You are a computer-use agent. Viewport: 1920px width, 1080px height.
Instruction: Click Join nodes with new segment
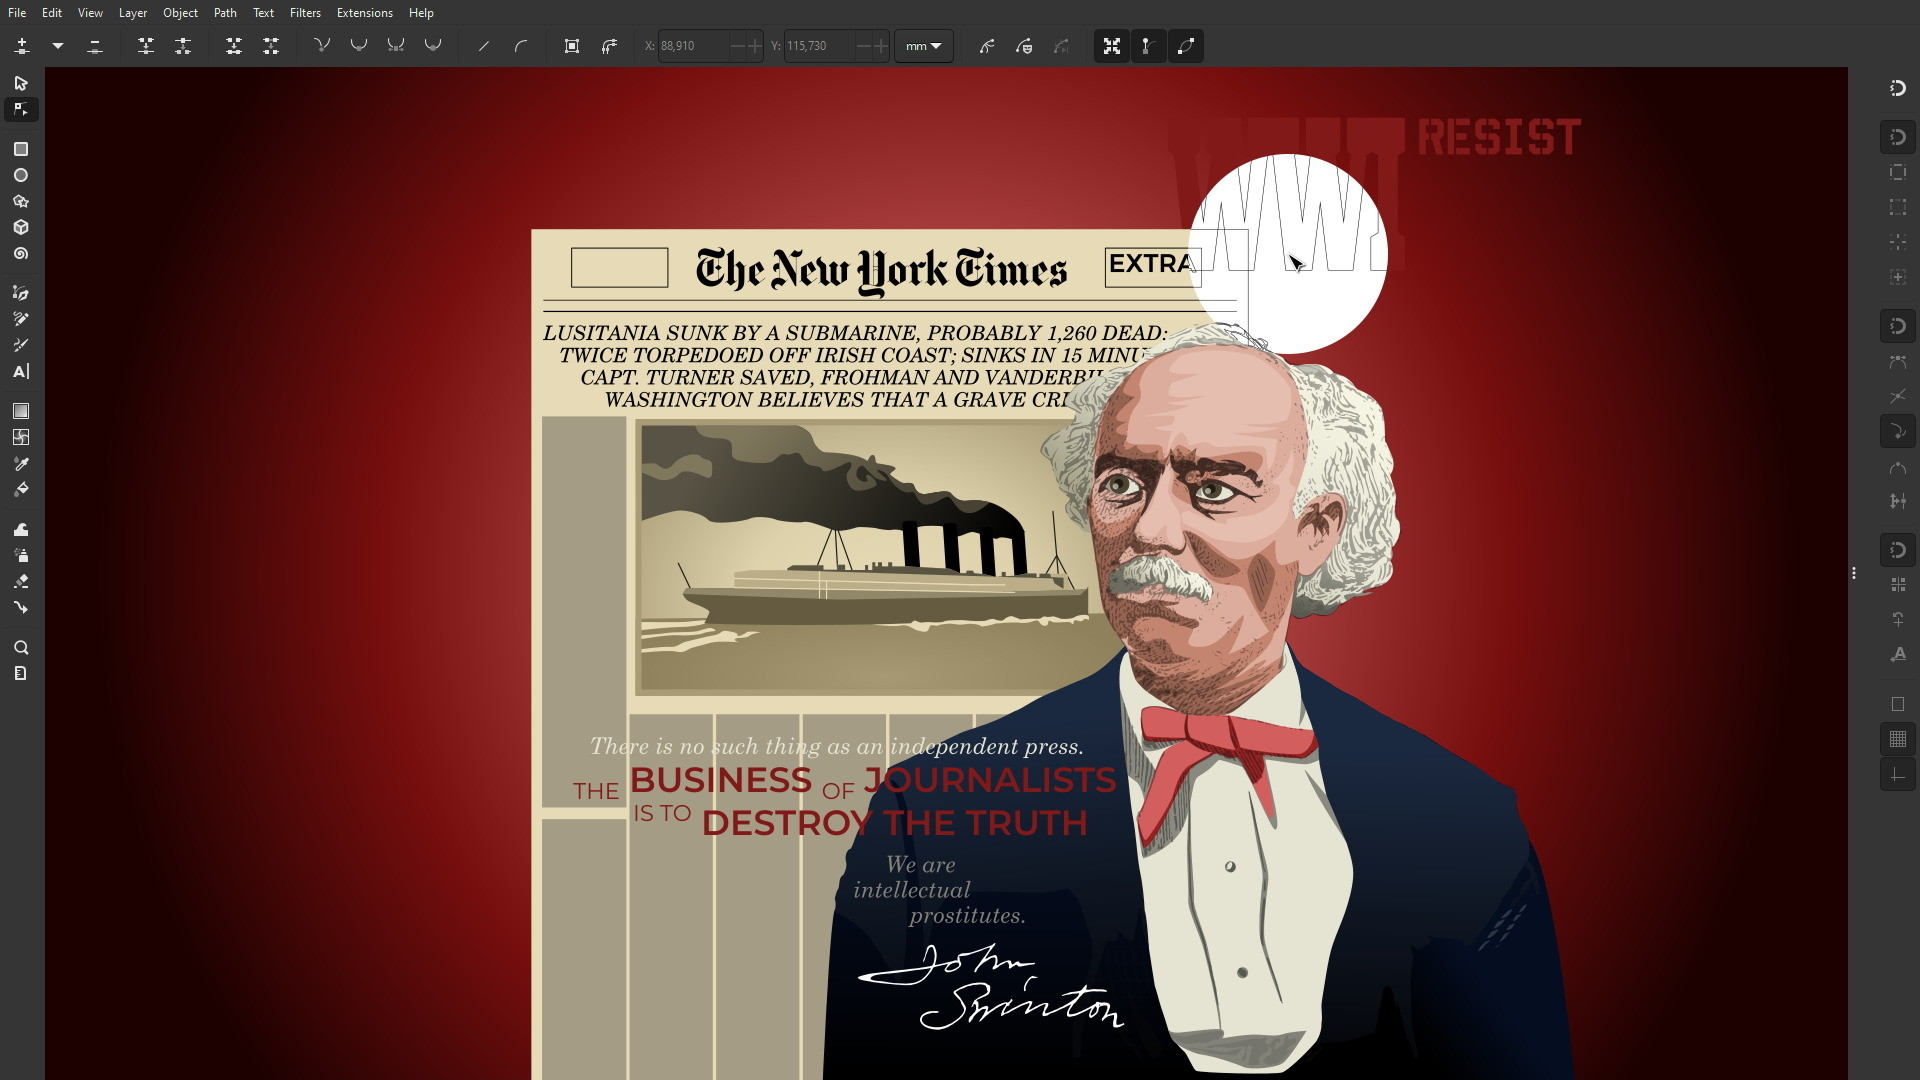click(x=234, y=46)
